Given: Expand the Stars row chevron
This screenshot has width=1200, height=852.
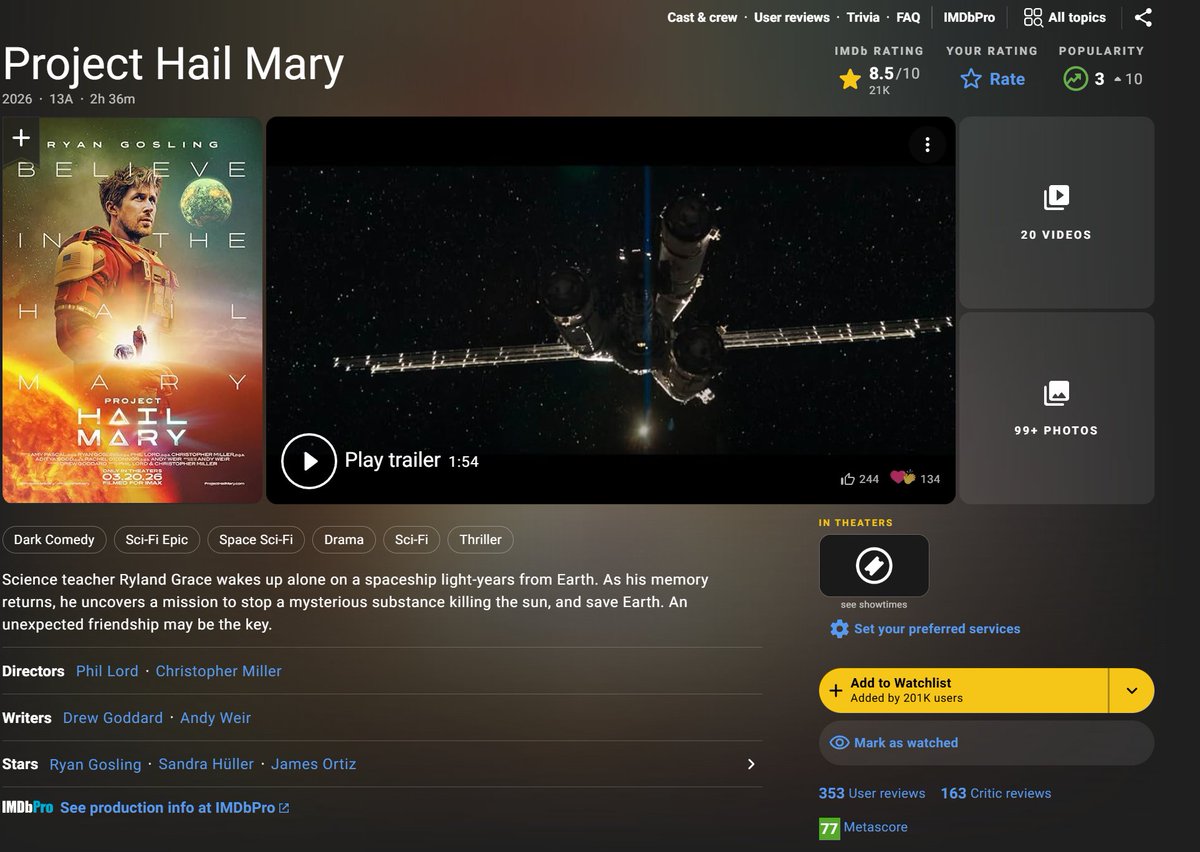Looking at the screenshot, I should (x=752, y=764).
